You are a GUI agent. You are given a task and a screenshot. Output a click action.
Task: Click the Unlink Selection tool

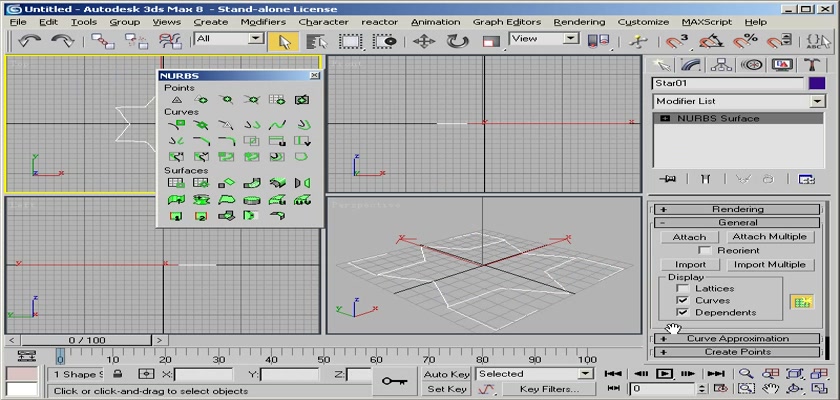[x=136, y=41]
